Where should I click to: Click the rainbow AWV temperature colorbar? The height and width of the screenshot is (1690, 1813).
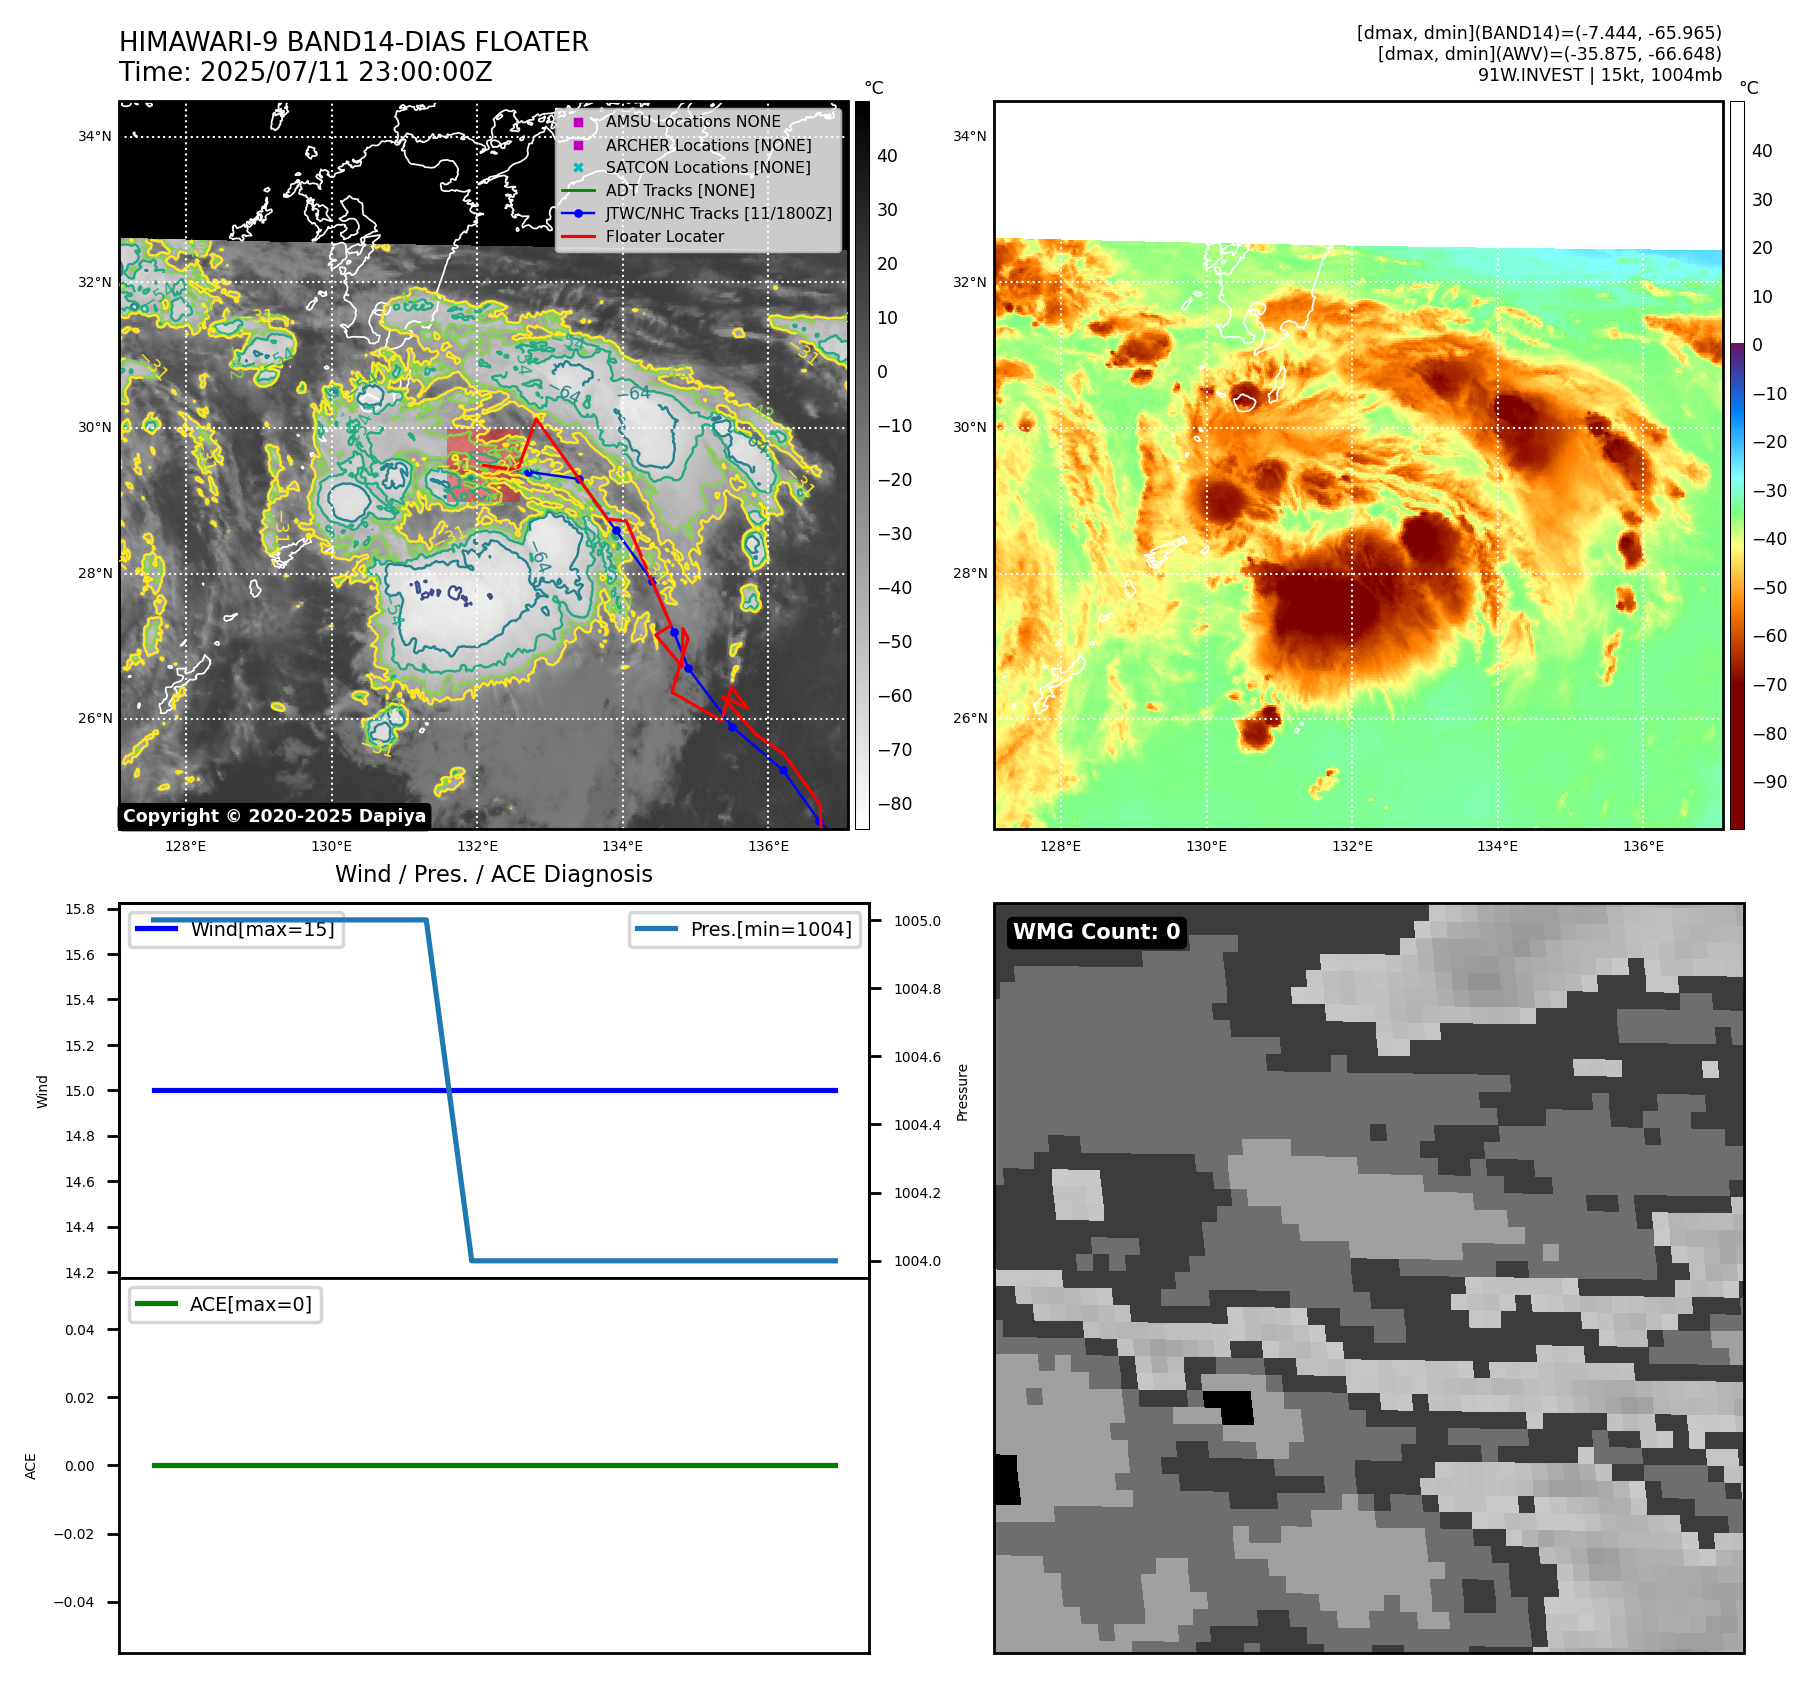[1737, 465]
